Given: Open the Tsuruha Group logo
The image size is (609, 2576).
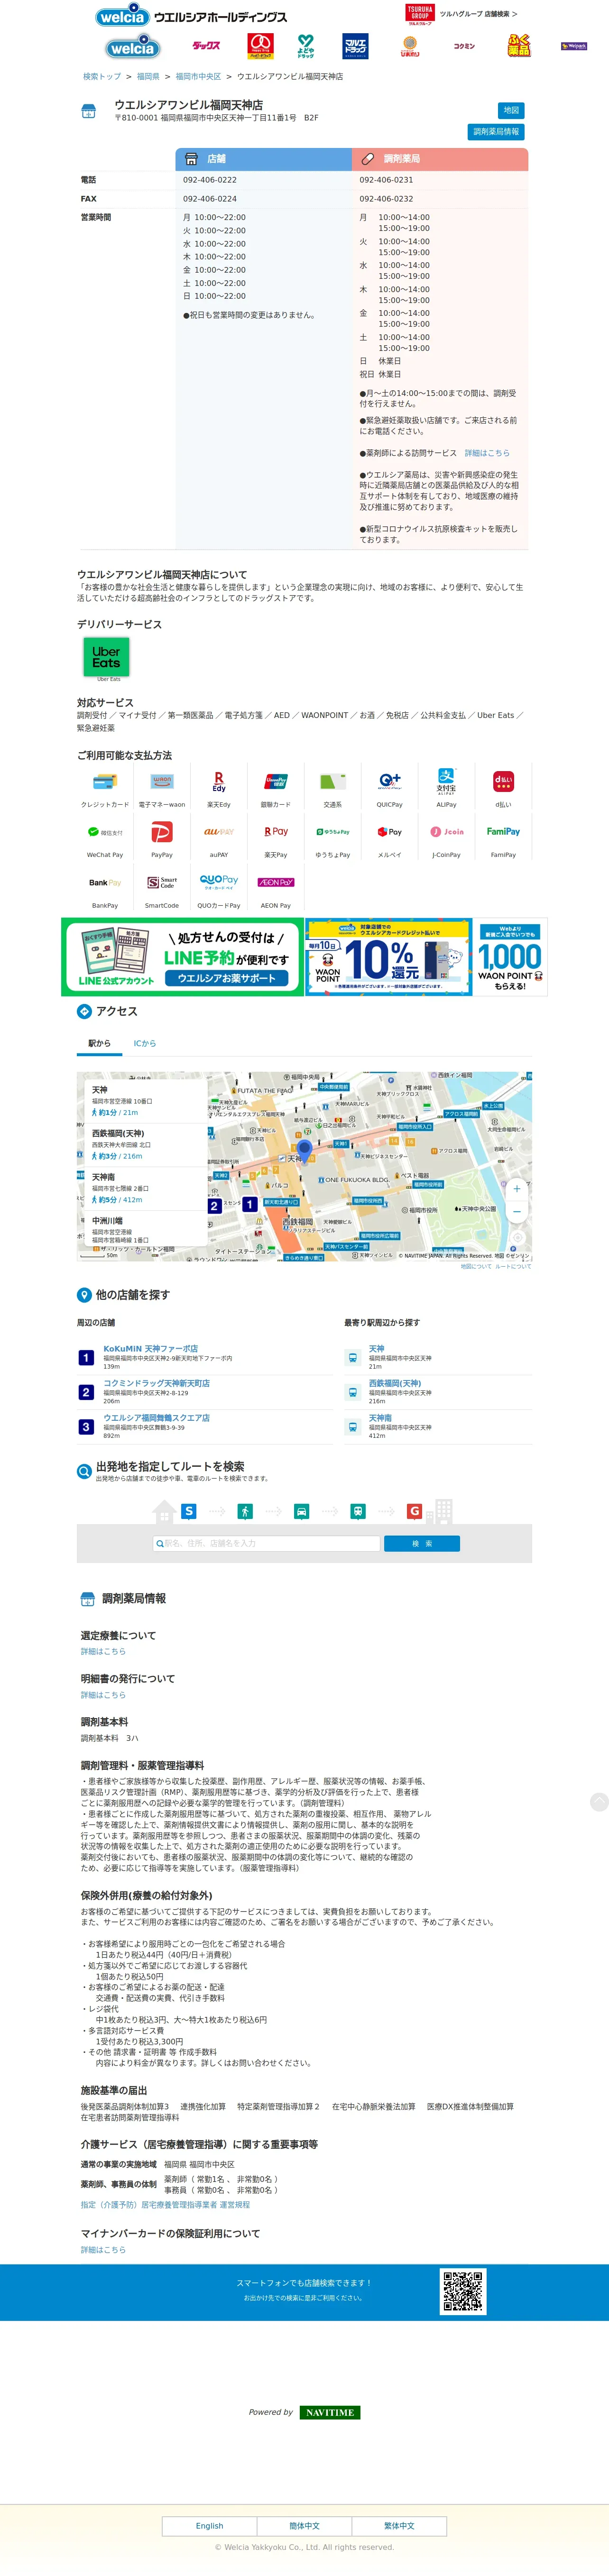Looking at the screenshot, I should tap(420, 14).
